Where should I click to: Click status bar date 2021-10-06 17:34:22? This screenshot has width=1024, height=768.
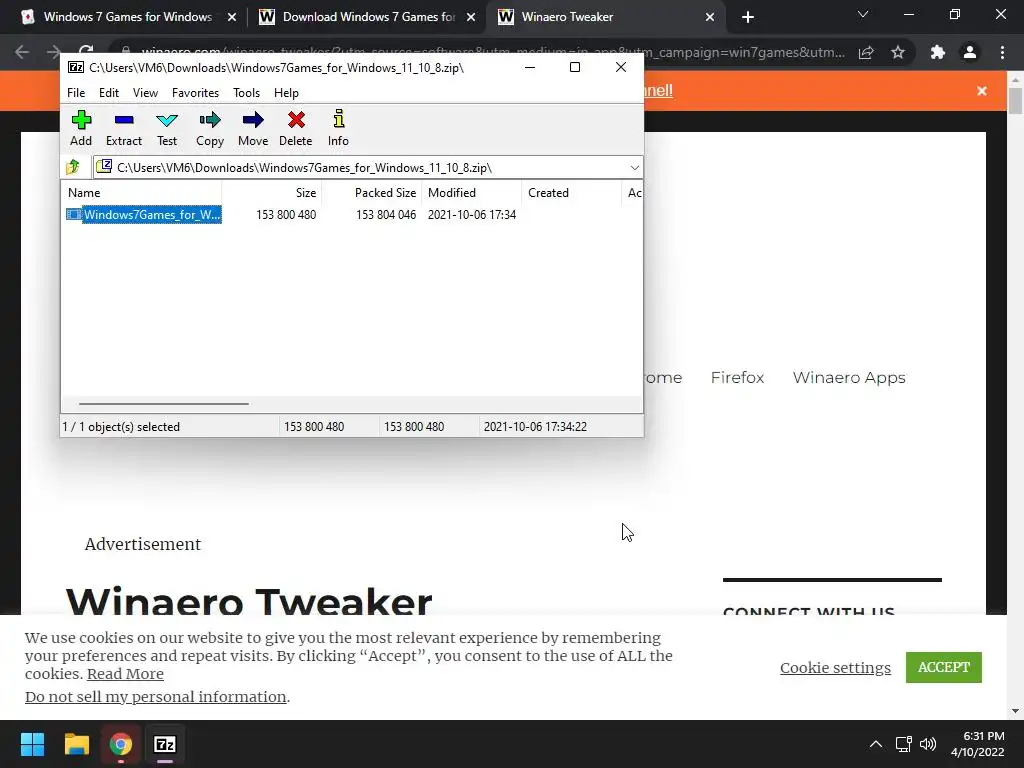[535, 426]
